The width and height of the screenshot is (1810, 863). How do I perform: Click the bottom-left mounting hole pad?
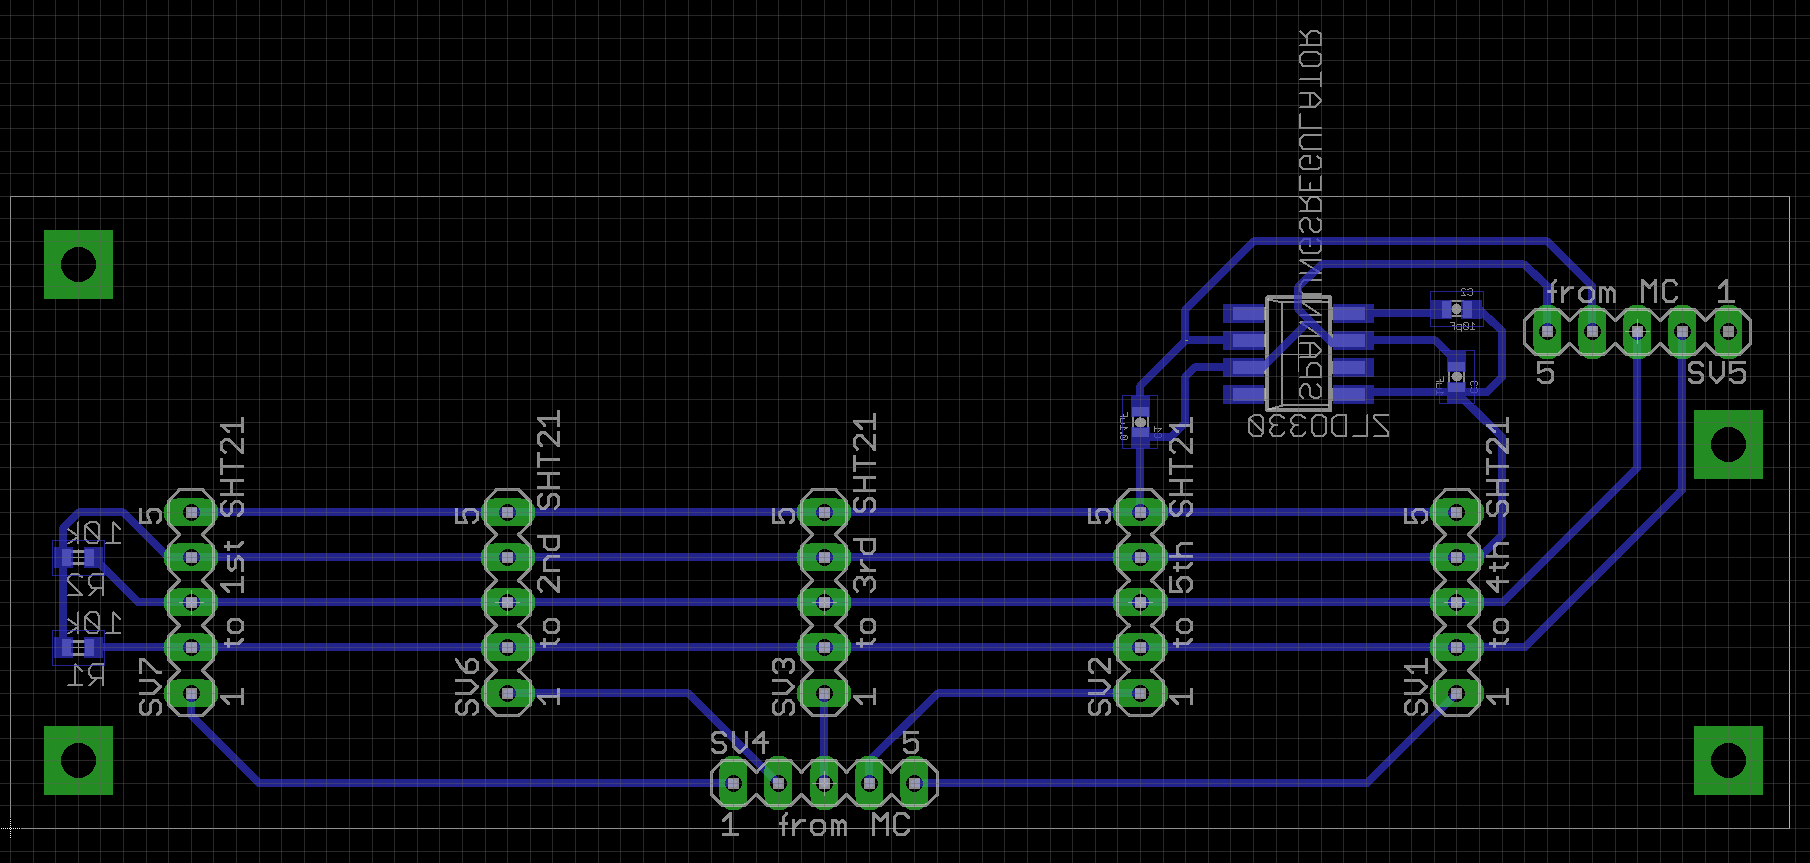click(78, 761)
